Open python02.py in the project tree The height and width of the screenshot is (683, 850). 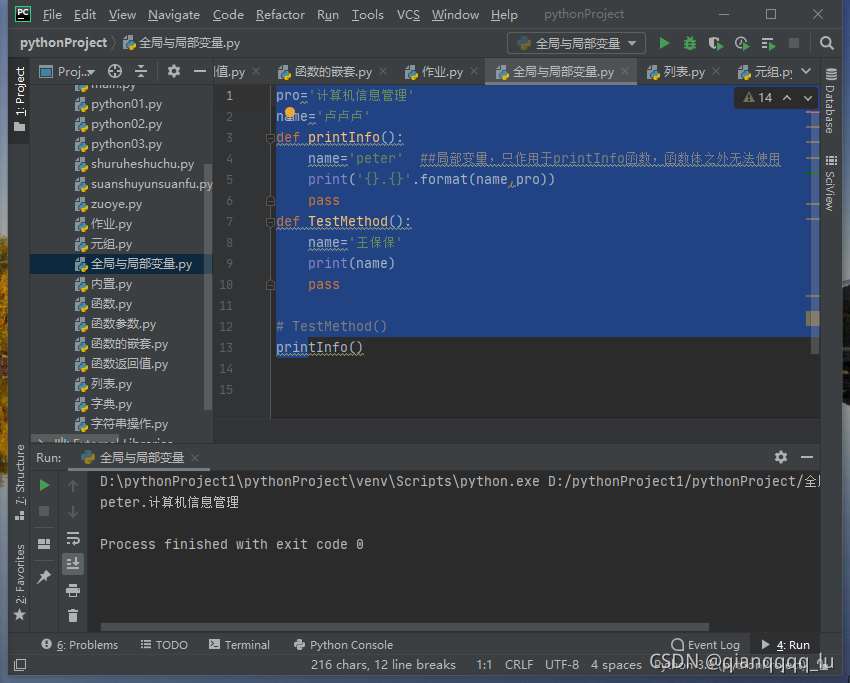pos(126,124)
